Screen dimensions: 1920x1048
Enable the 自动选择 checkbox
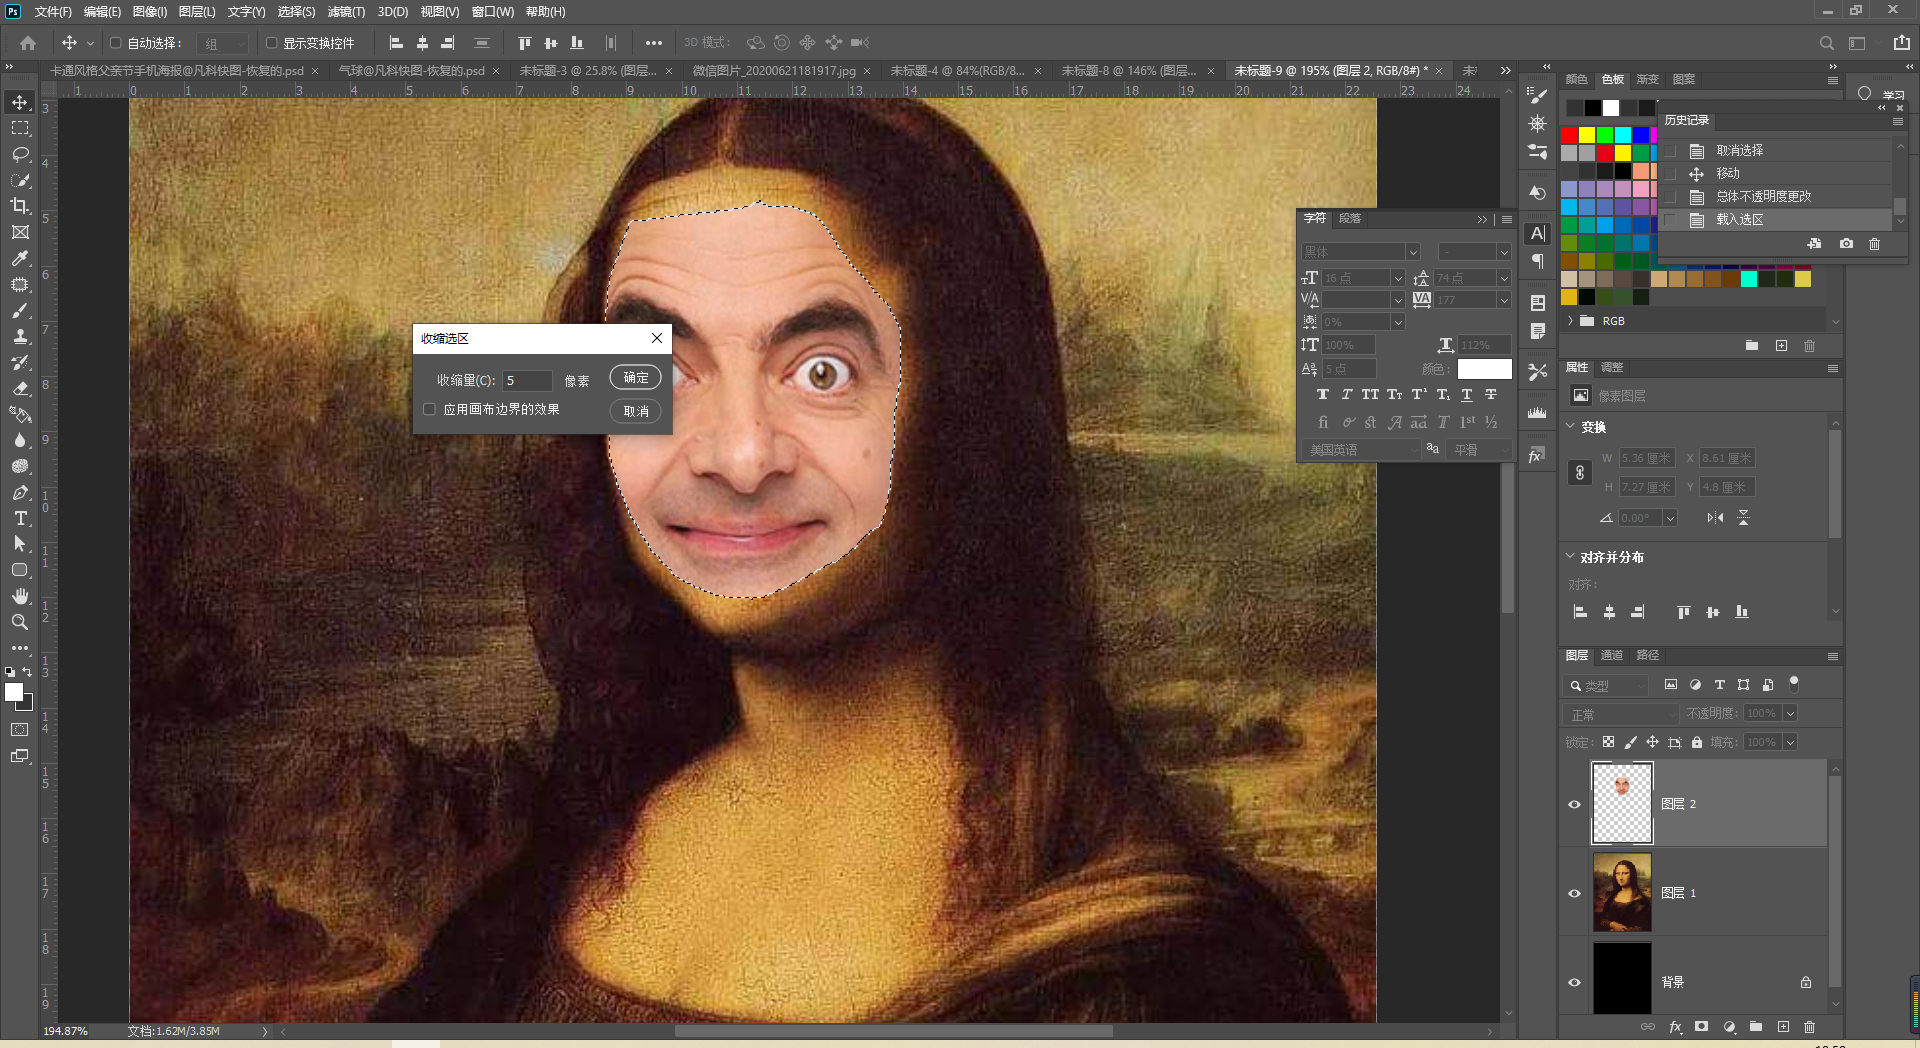116,43
